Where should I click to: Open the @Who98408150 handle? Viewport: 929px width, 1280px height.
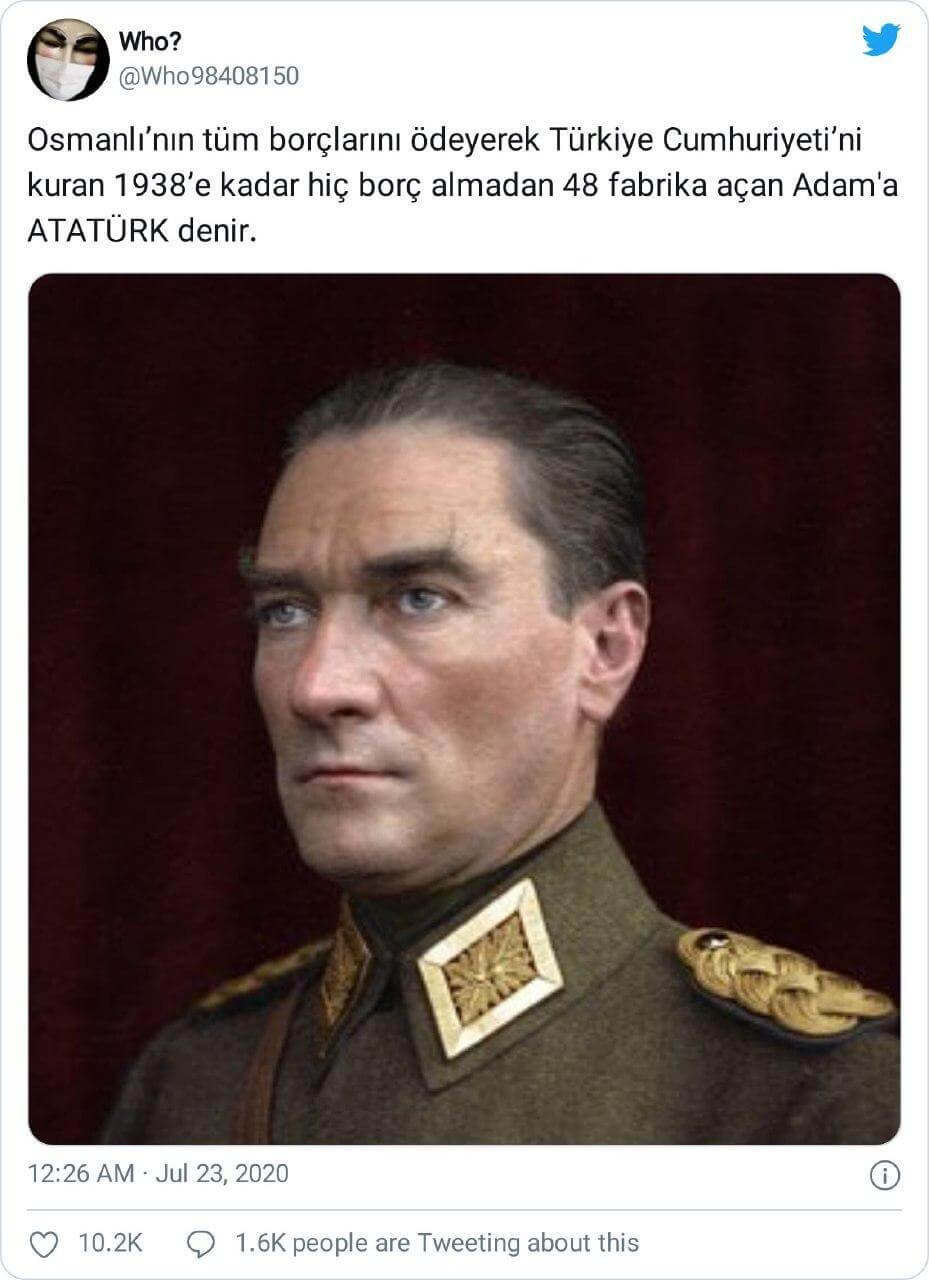[209, 76]
